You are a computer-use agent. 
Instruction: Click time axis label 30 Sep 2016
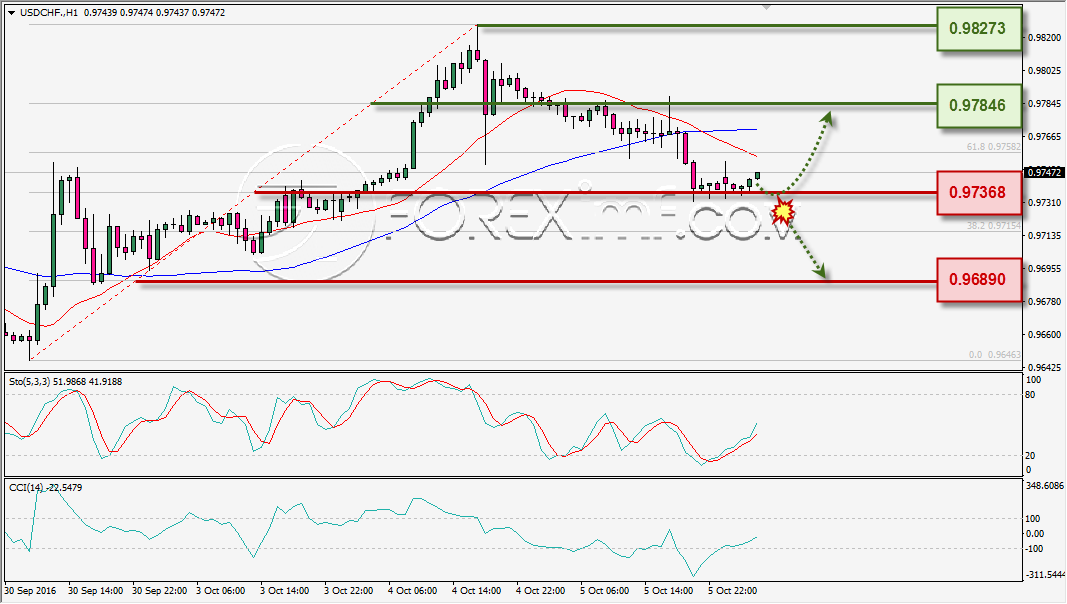coord(30,590)
